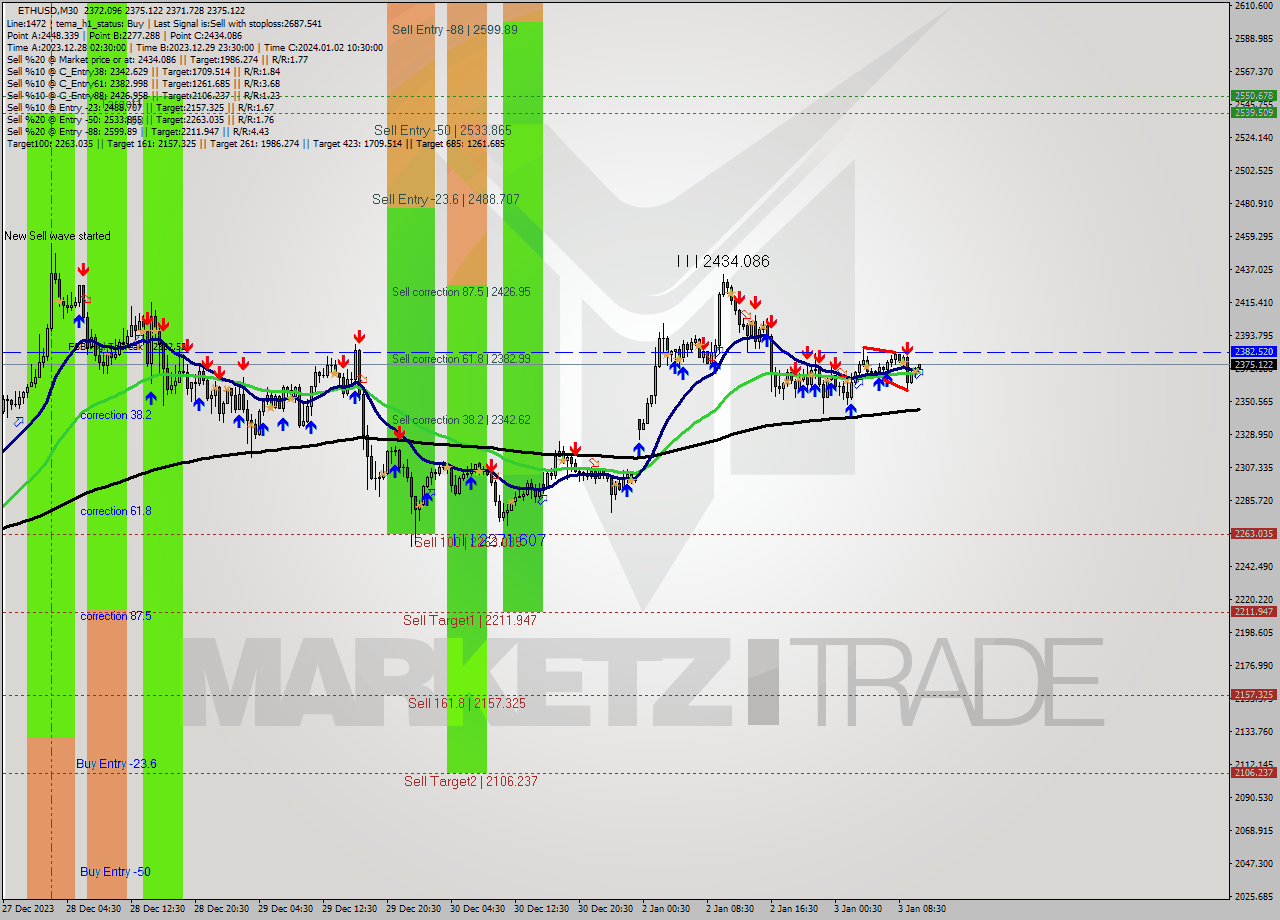Select the 'Sell Entry -23.6 | 2488.707' label
The height and width of the screenshot is (920, 1280).
coord(446,199)
